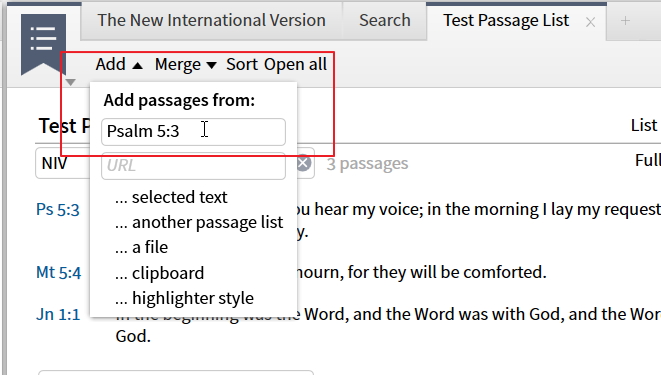Open panel menu arrow under bookmark icon
The width and height of the screenshot is (661, 375).
pos(70,82)
